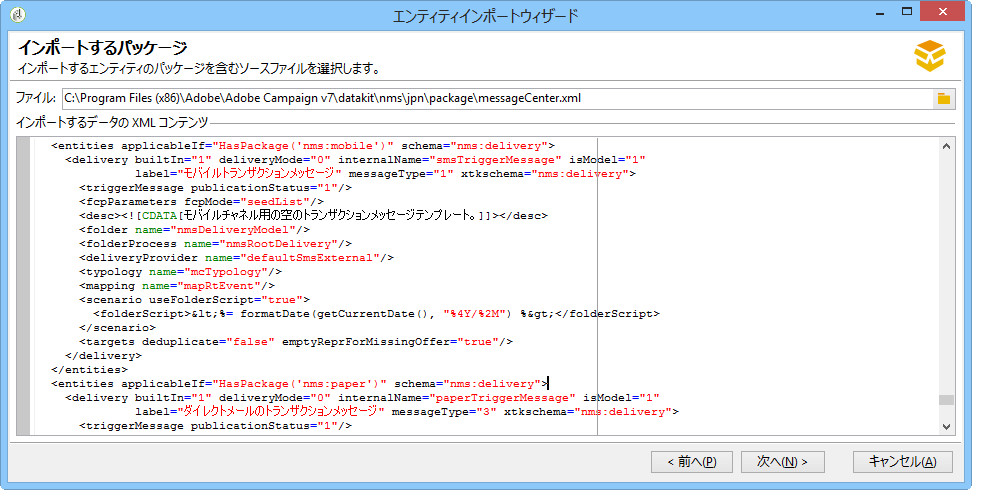Click the last triggerMessage publicationStatus line
The image size is (983, 500).
(x=216, y=426)
